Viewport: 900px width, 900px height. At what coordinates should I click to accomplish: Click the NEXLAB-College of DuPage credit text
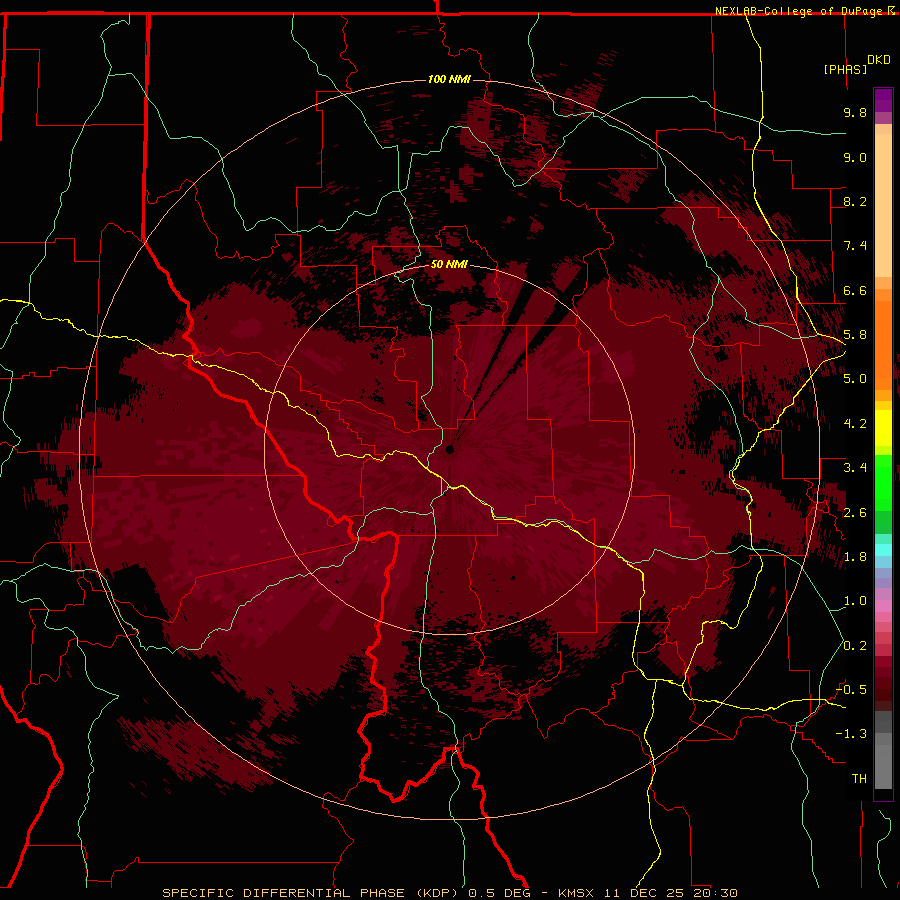point(800,11)
